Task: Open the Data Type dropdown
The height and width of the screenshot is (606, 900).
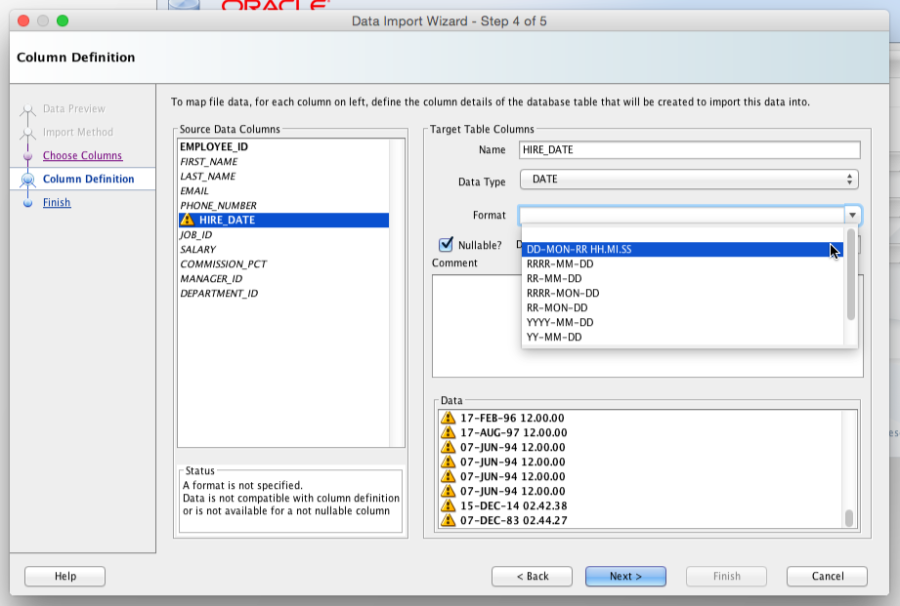Action: [x=849, y=179]
